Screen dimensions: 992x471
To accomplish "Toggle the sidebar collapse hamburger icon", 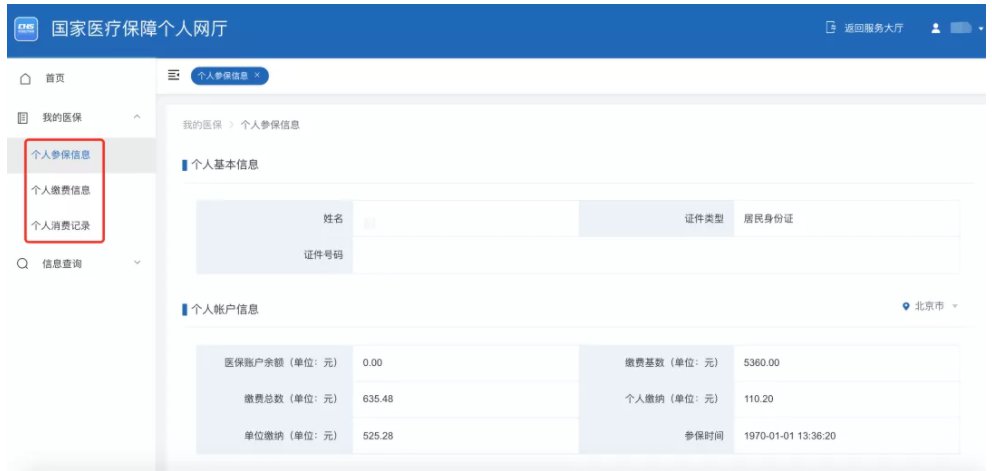I will point(173,75).
